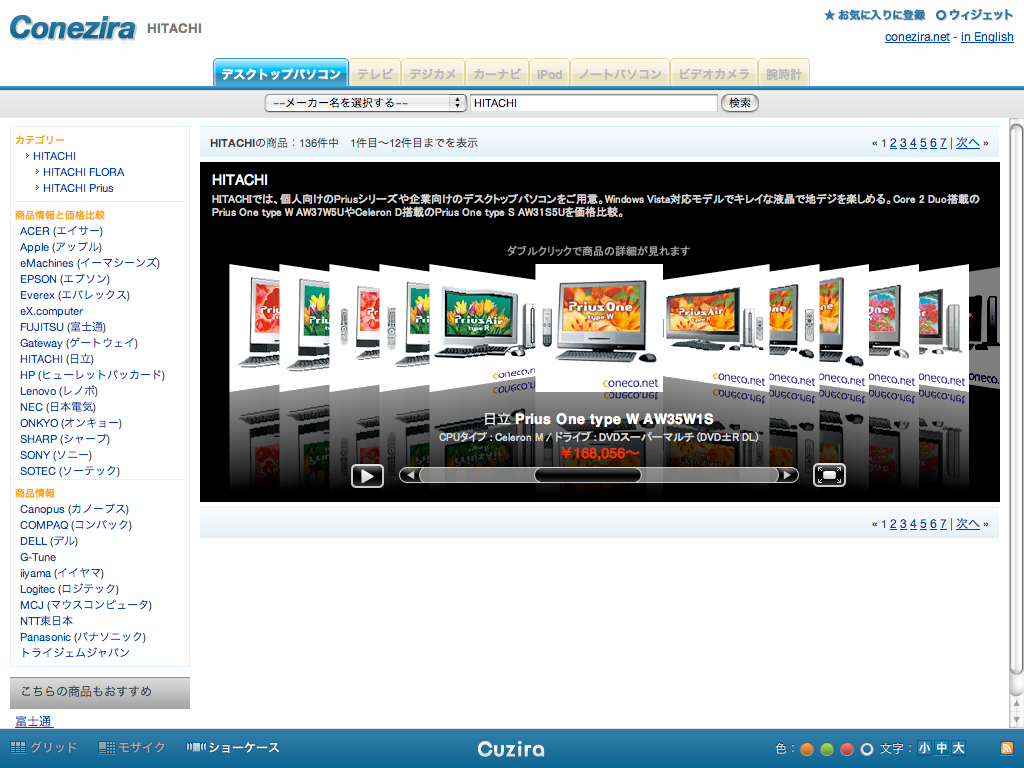
Task: Switch to showcase view (ショーケース)
Action: pyautogui.click(x=233, y=748)
